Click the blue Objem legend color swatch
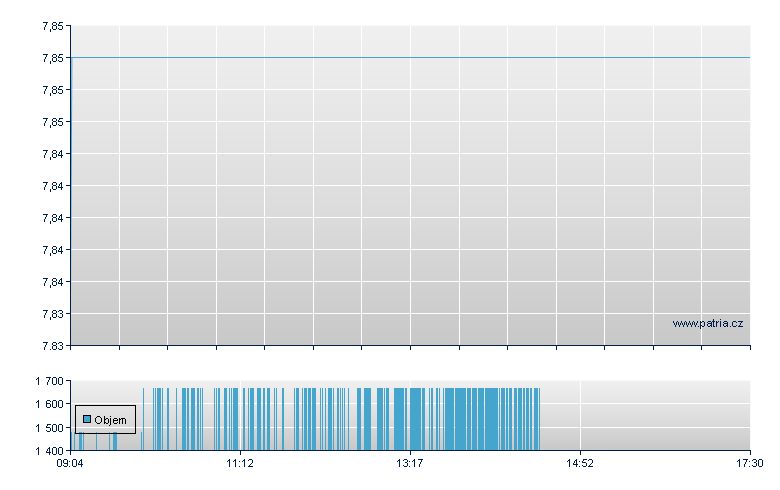Viewport: 780px width, 490px height. tap(87, 419)
